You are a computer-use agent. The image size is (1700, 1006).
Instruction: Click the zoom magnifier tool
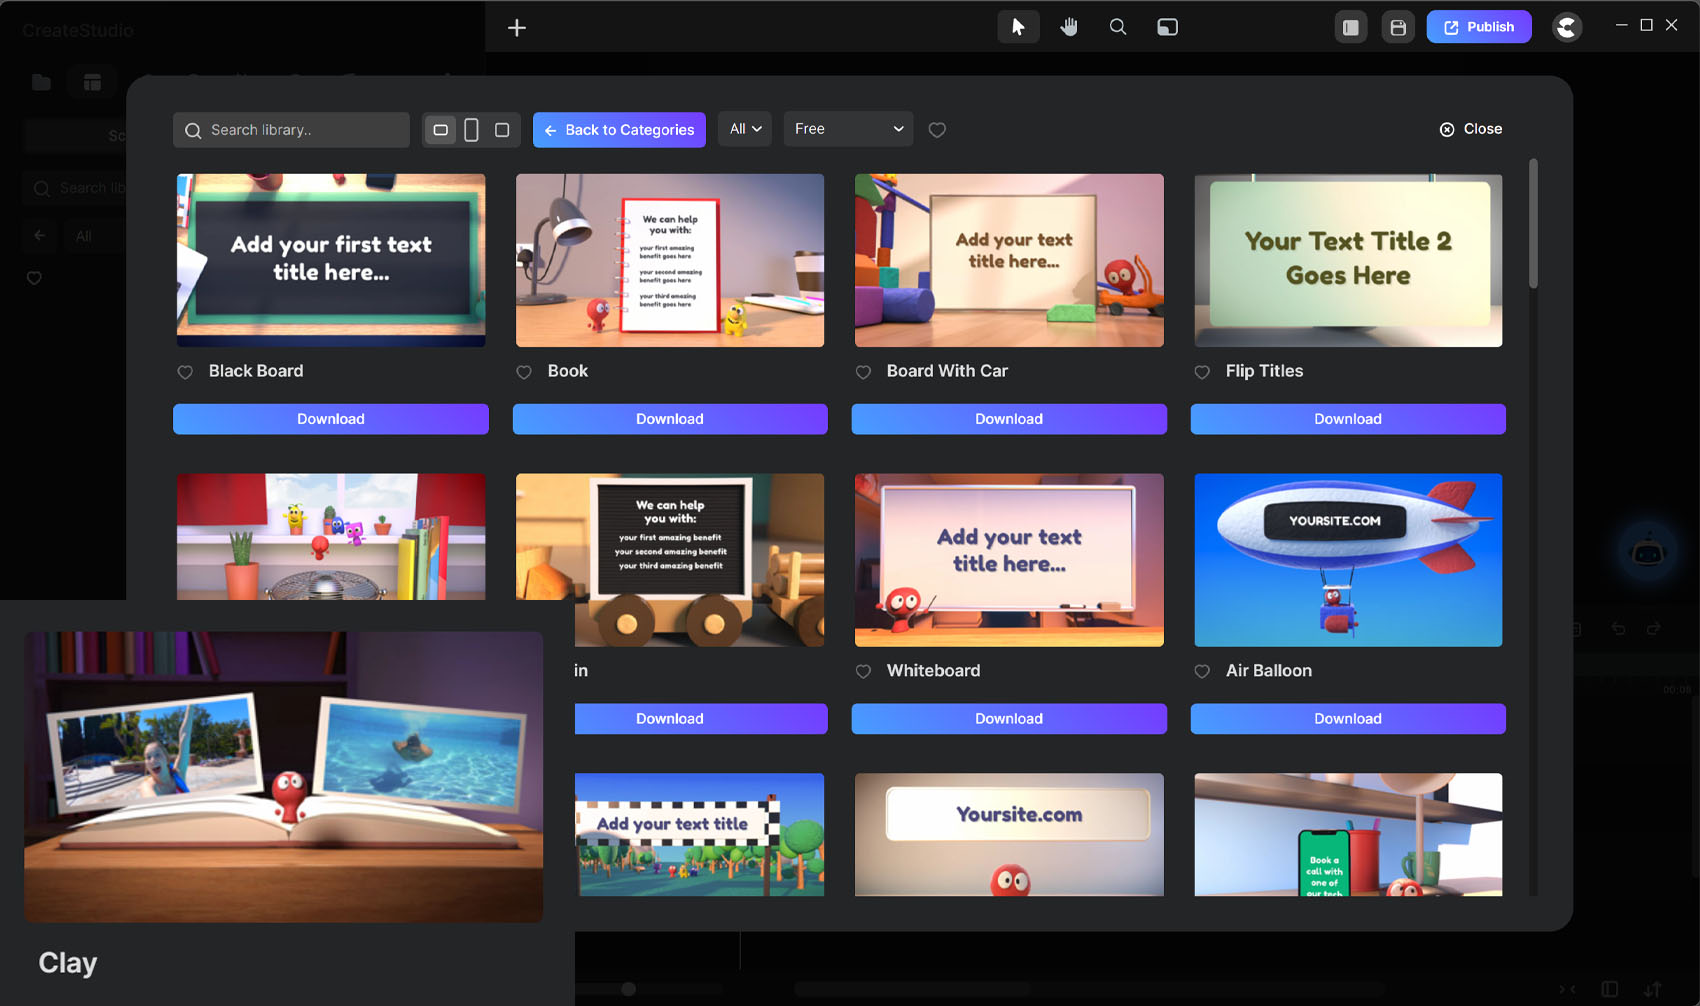(x=1118, y=27)
